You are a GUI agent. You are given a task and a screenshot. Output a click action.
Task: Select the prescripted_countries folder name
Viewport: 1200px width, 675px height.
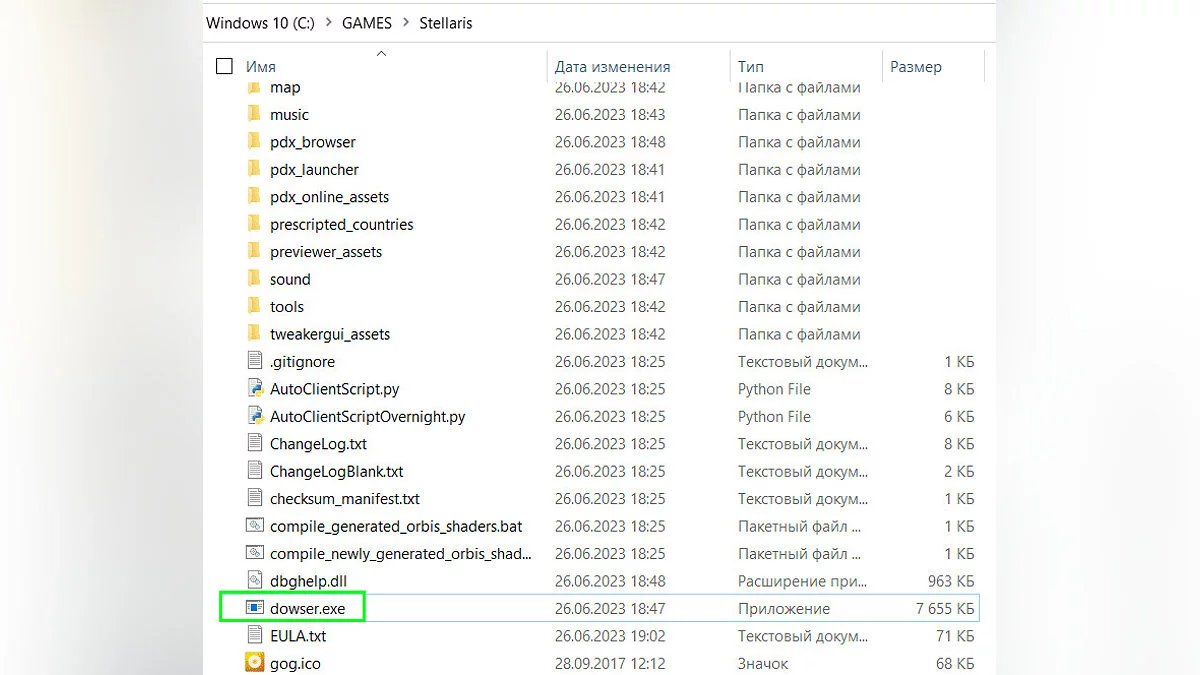[x=342, y=224]
